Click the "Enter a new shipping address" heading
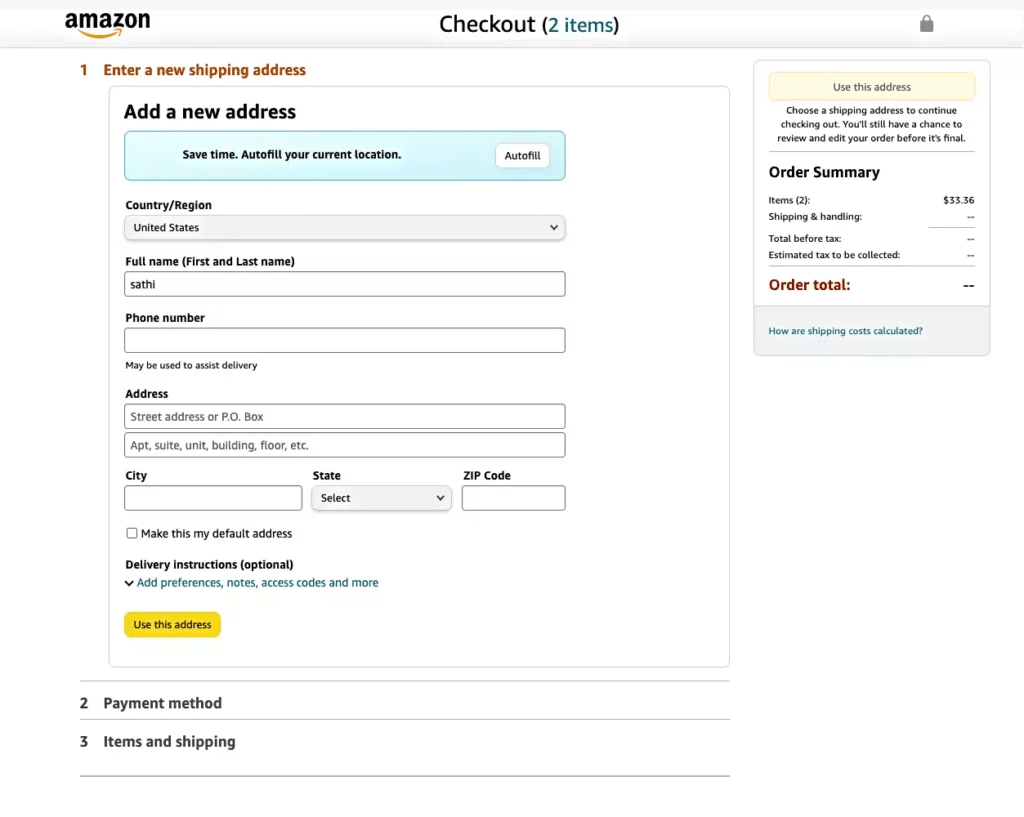Image resolution: width=1024 pixels, height=817 pixels. pyautogui.click(x=205, y=69)
